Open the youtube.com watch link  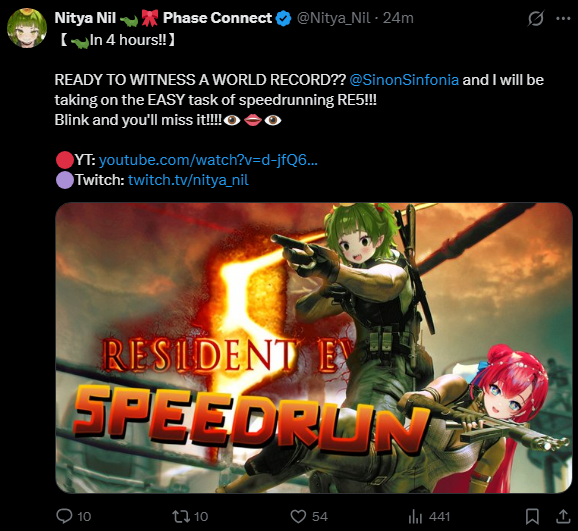[x=208, y=160]
